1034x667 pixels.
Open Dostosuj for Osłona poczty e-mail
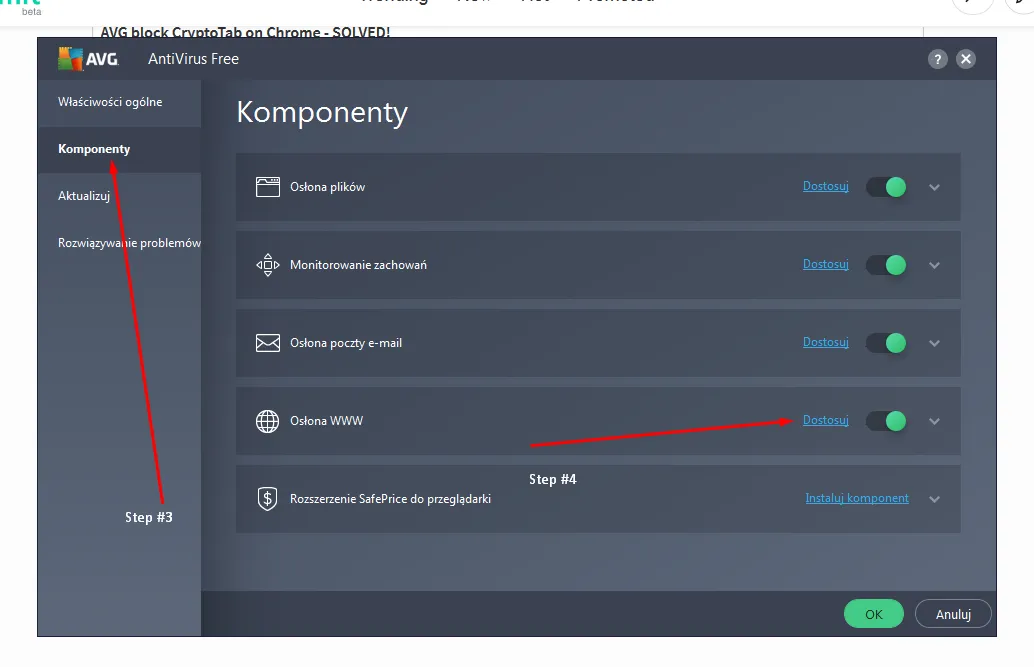pyautogui.click(x=826, y=342)
